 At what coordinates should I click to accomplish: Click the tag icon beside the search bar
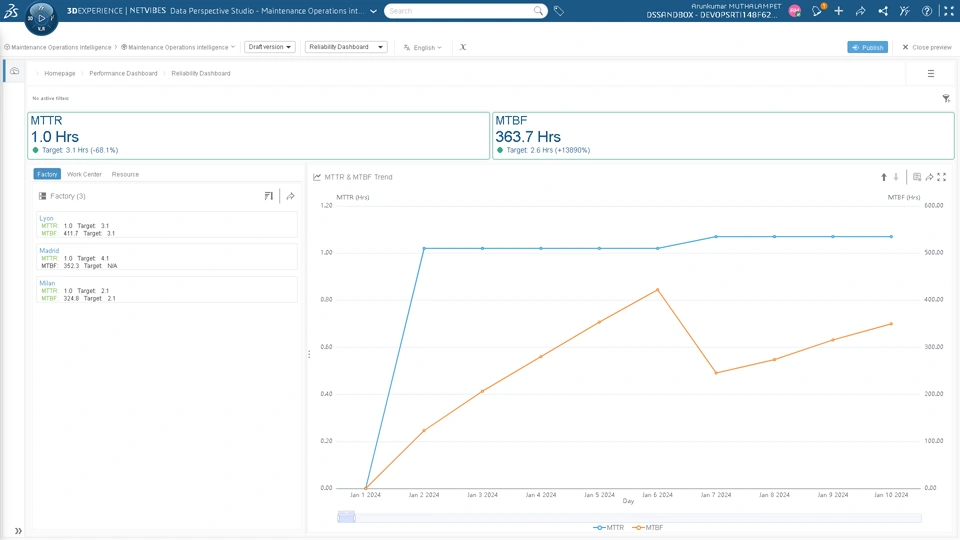(x=559, y=11)
